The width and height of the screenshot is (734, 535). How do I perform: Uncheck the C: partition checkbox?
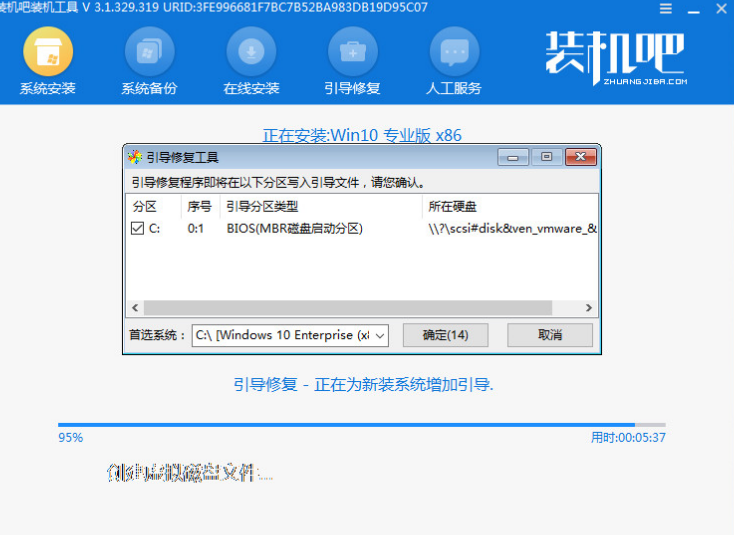coord(137,228)
